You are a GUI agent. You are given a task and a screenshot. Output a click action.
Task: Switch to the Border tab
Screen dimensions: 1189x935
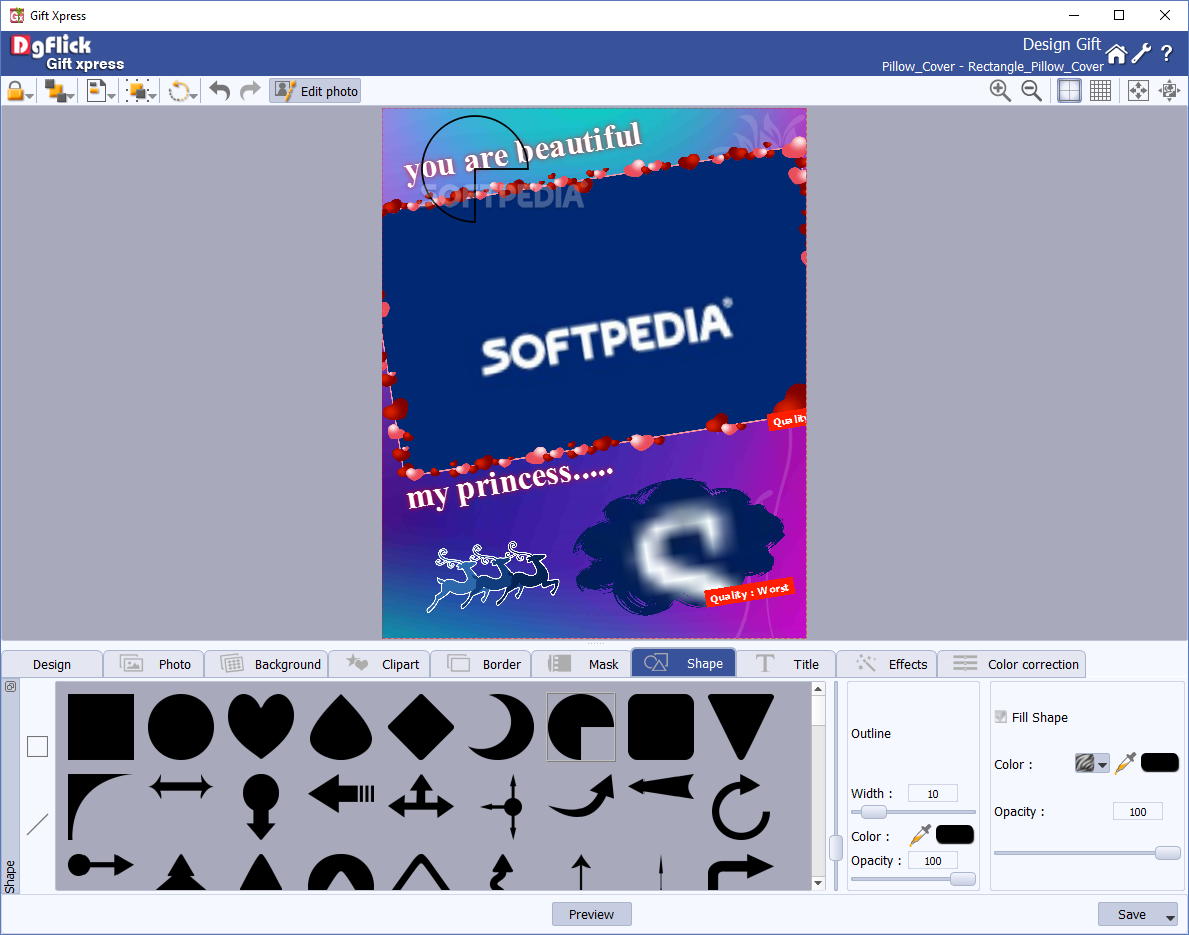click(481, 664)
